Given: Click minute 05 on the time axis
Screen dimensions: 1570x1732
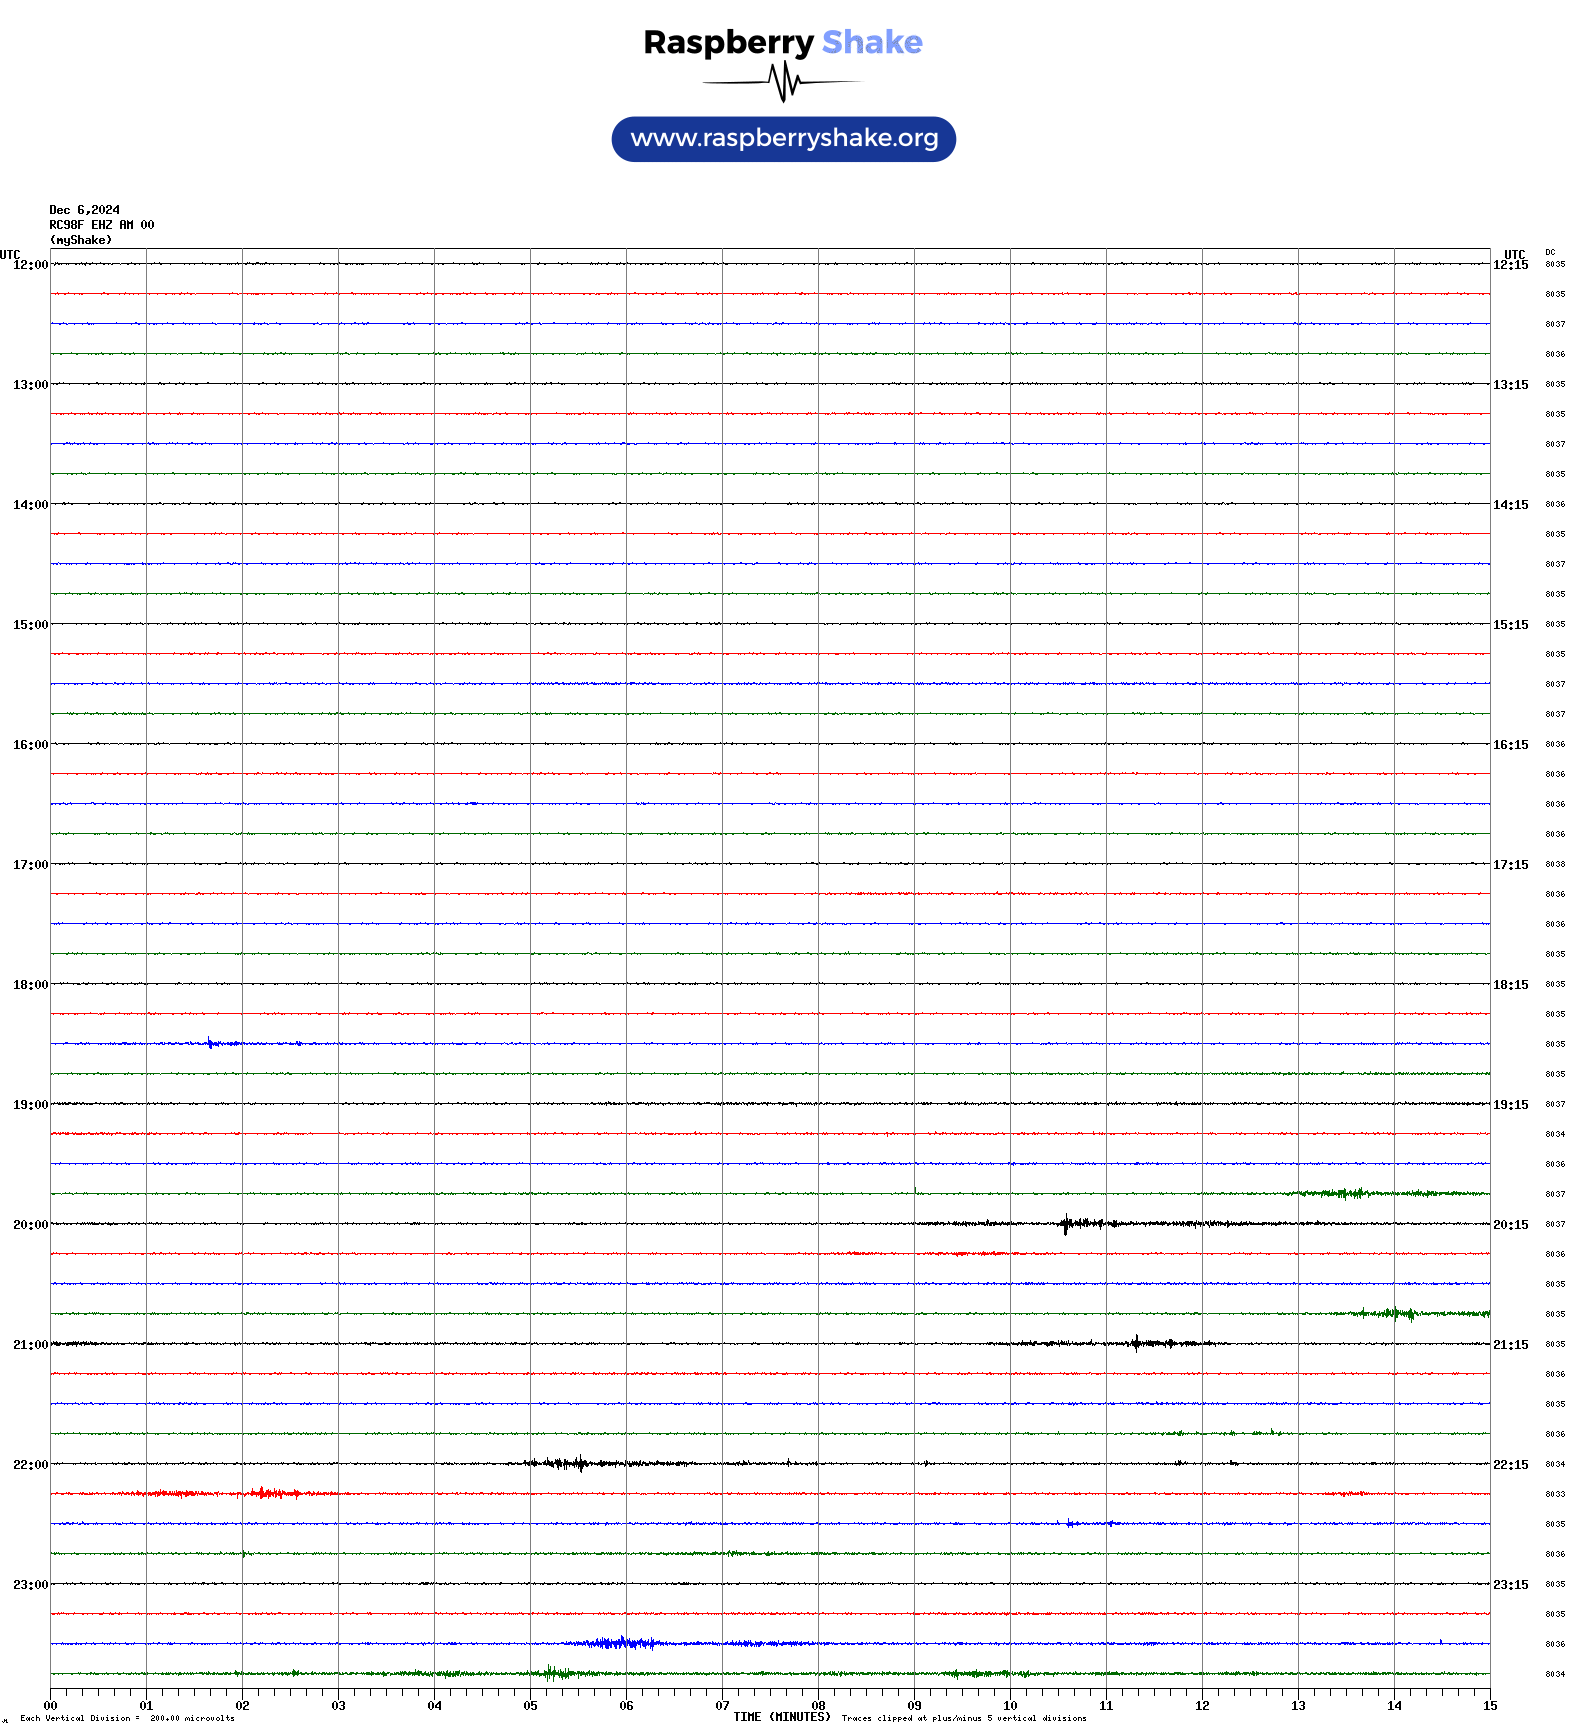Looking at the screenshot, I should [x=530, y=1706].
